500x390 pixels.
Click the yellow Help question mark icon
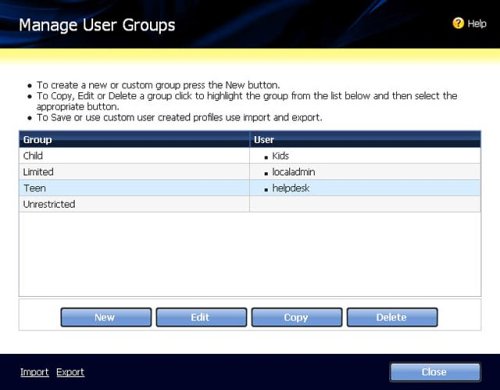458,23
